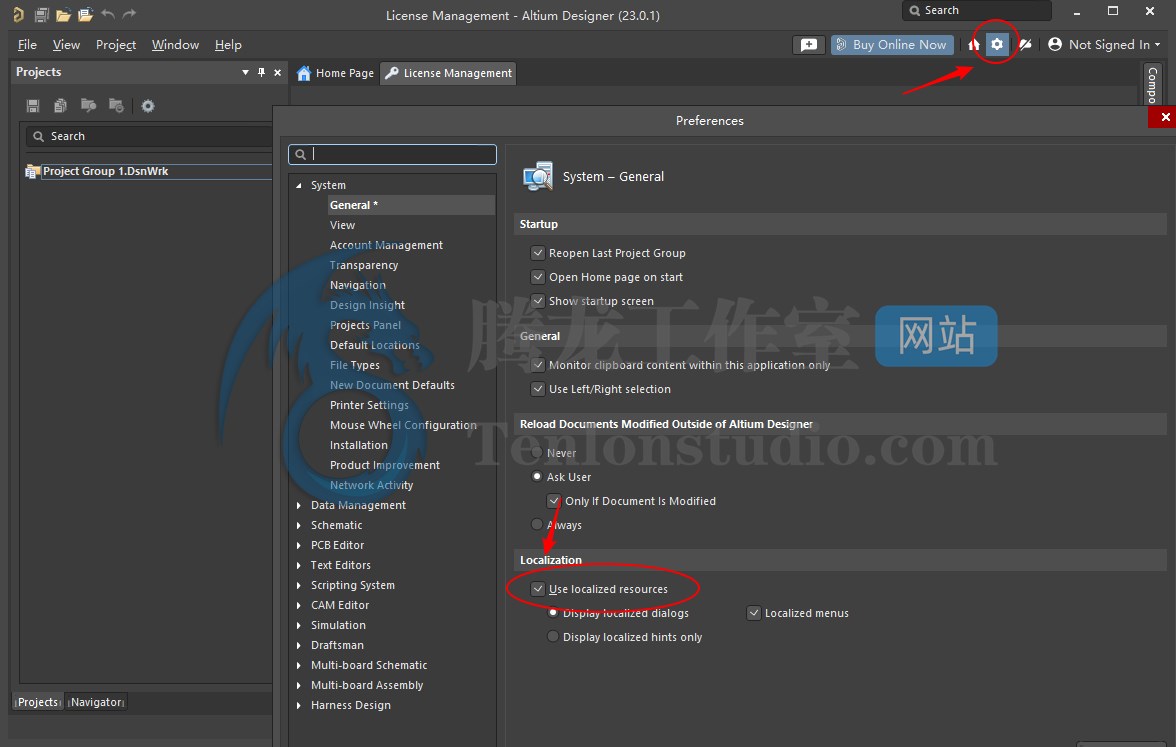Select the Ask User radio button

(537, 476)
